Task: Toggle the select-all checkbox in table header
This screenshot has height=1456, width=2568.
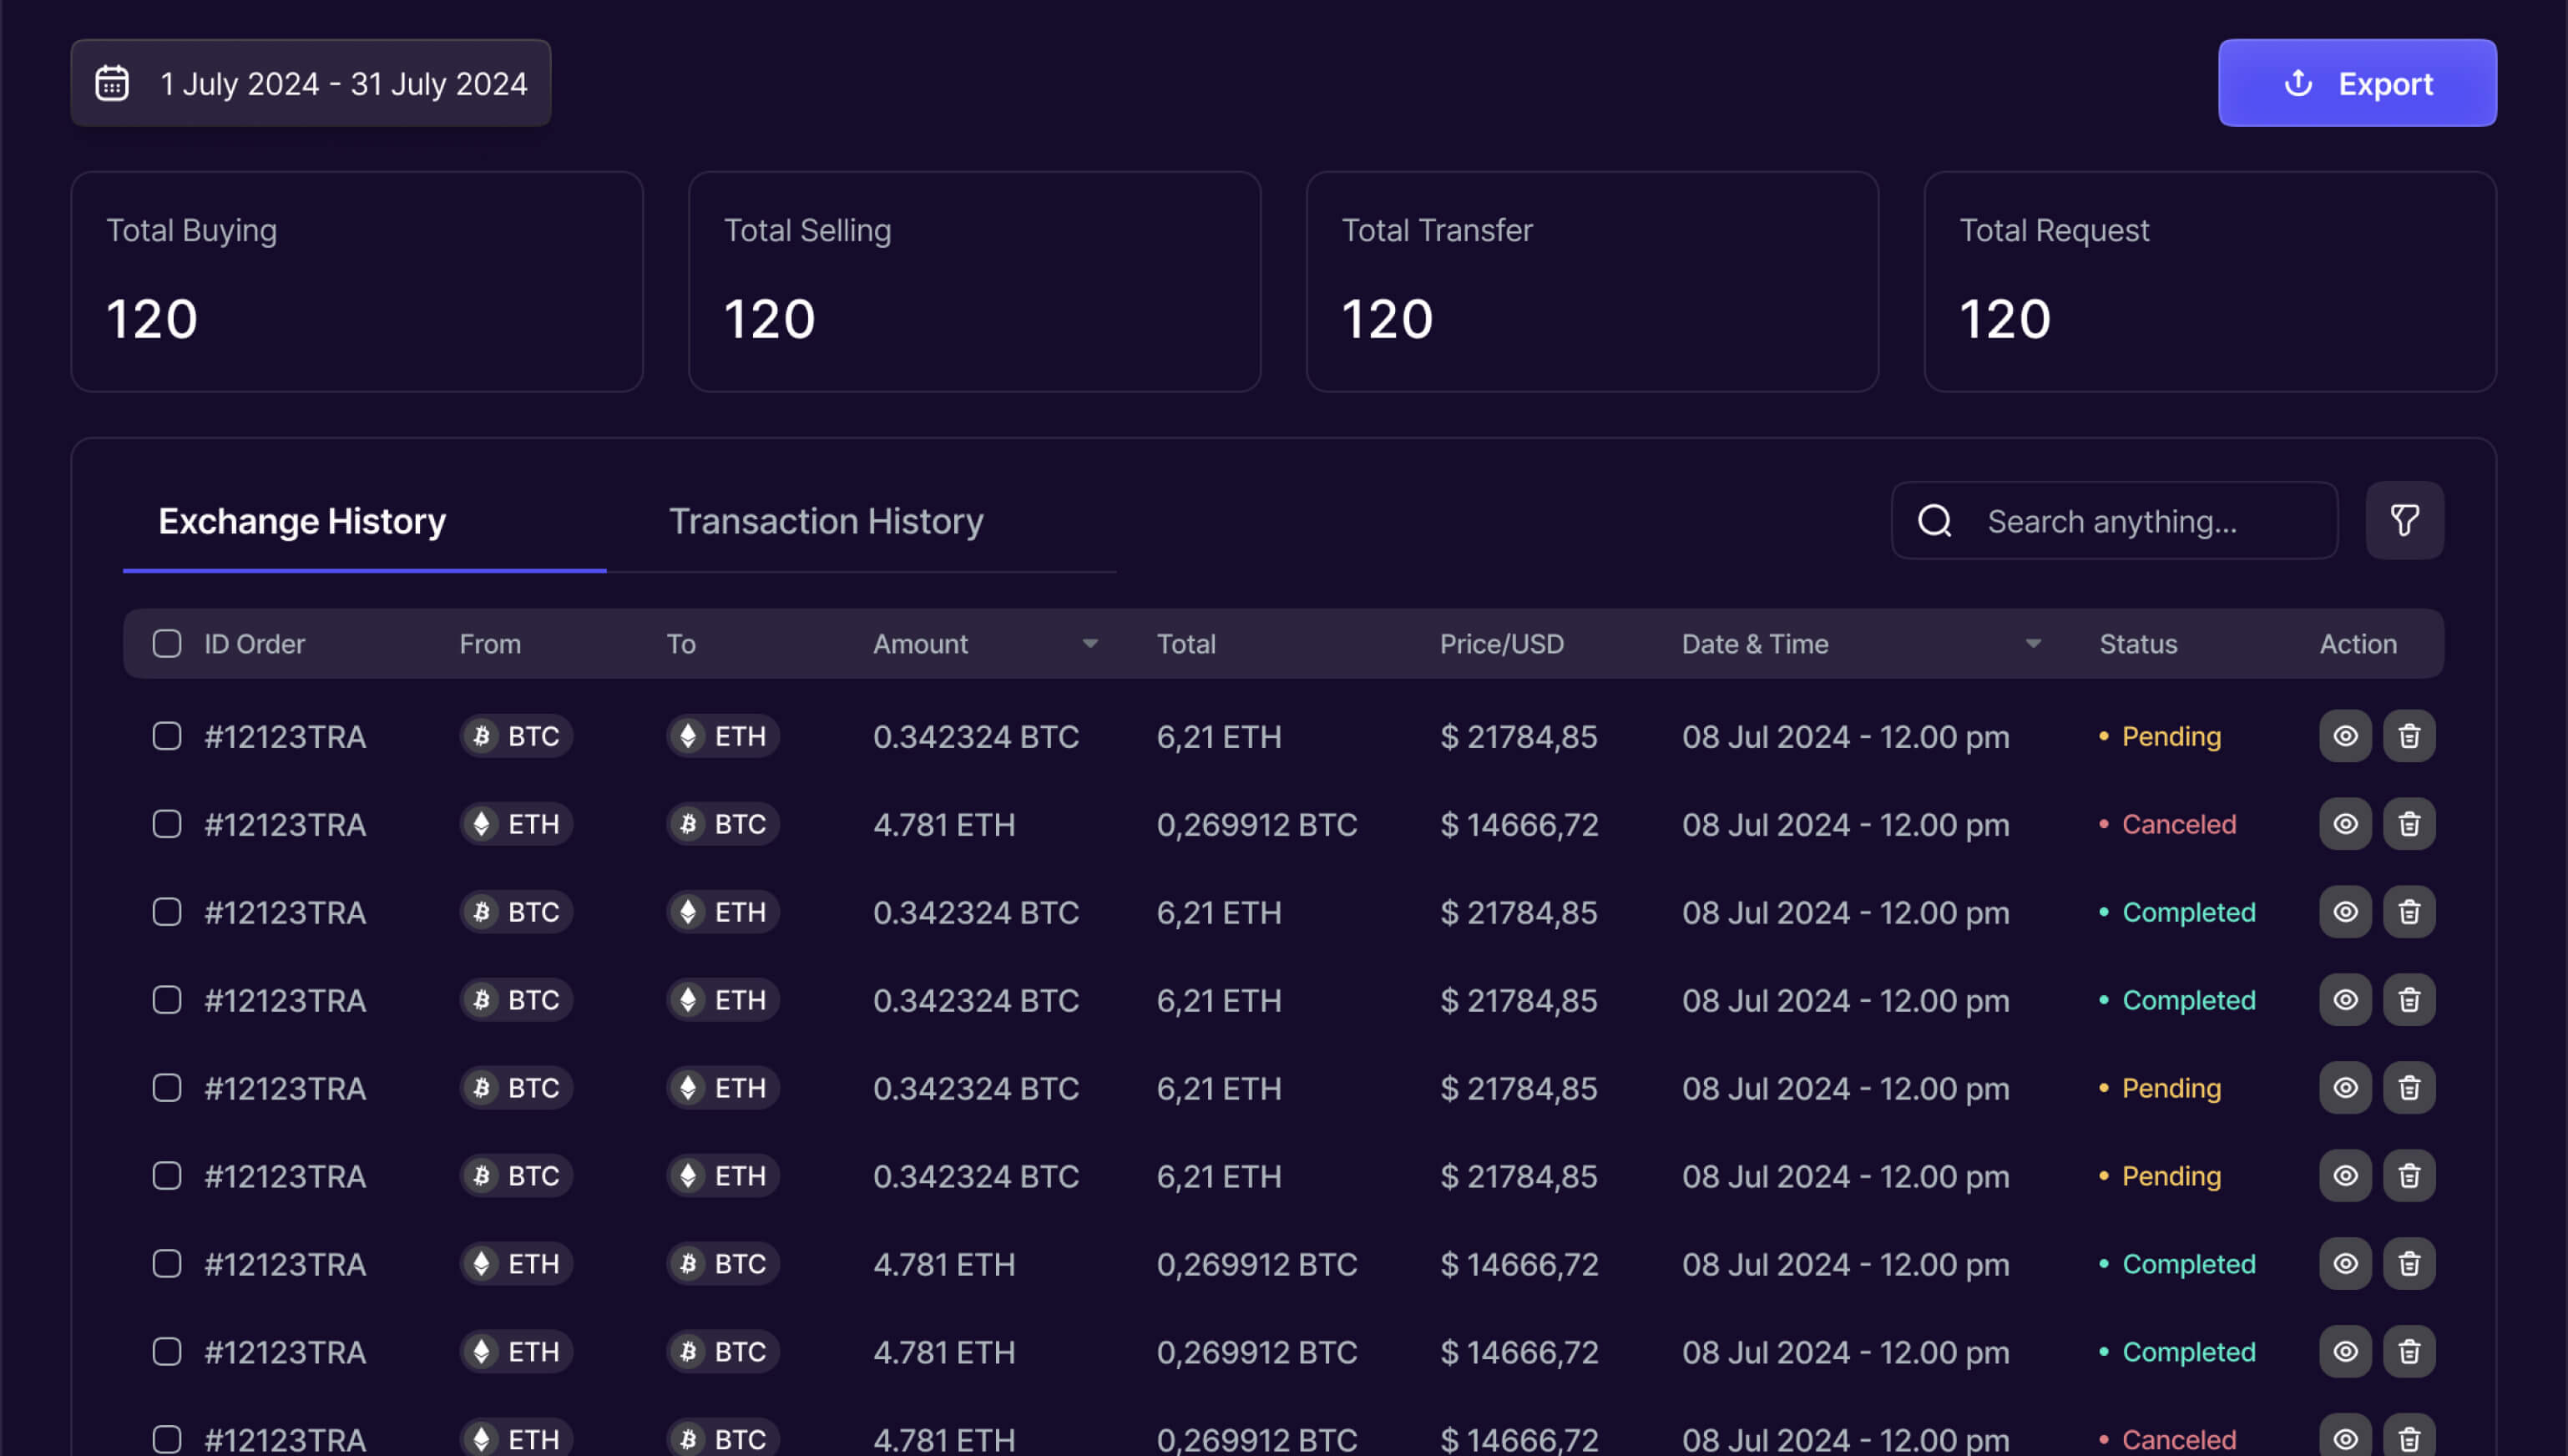Action: click(167, 643)
